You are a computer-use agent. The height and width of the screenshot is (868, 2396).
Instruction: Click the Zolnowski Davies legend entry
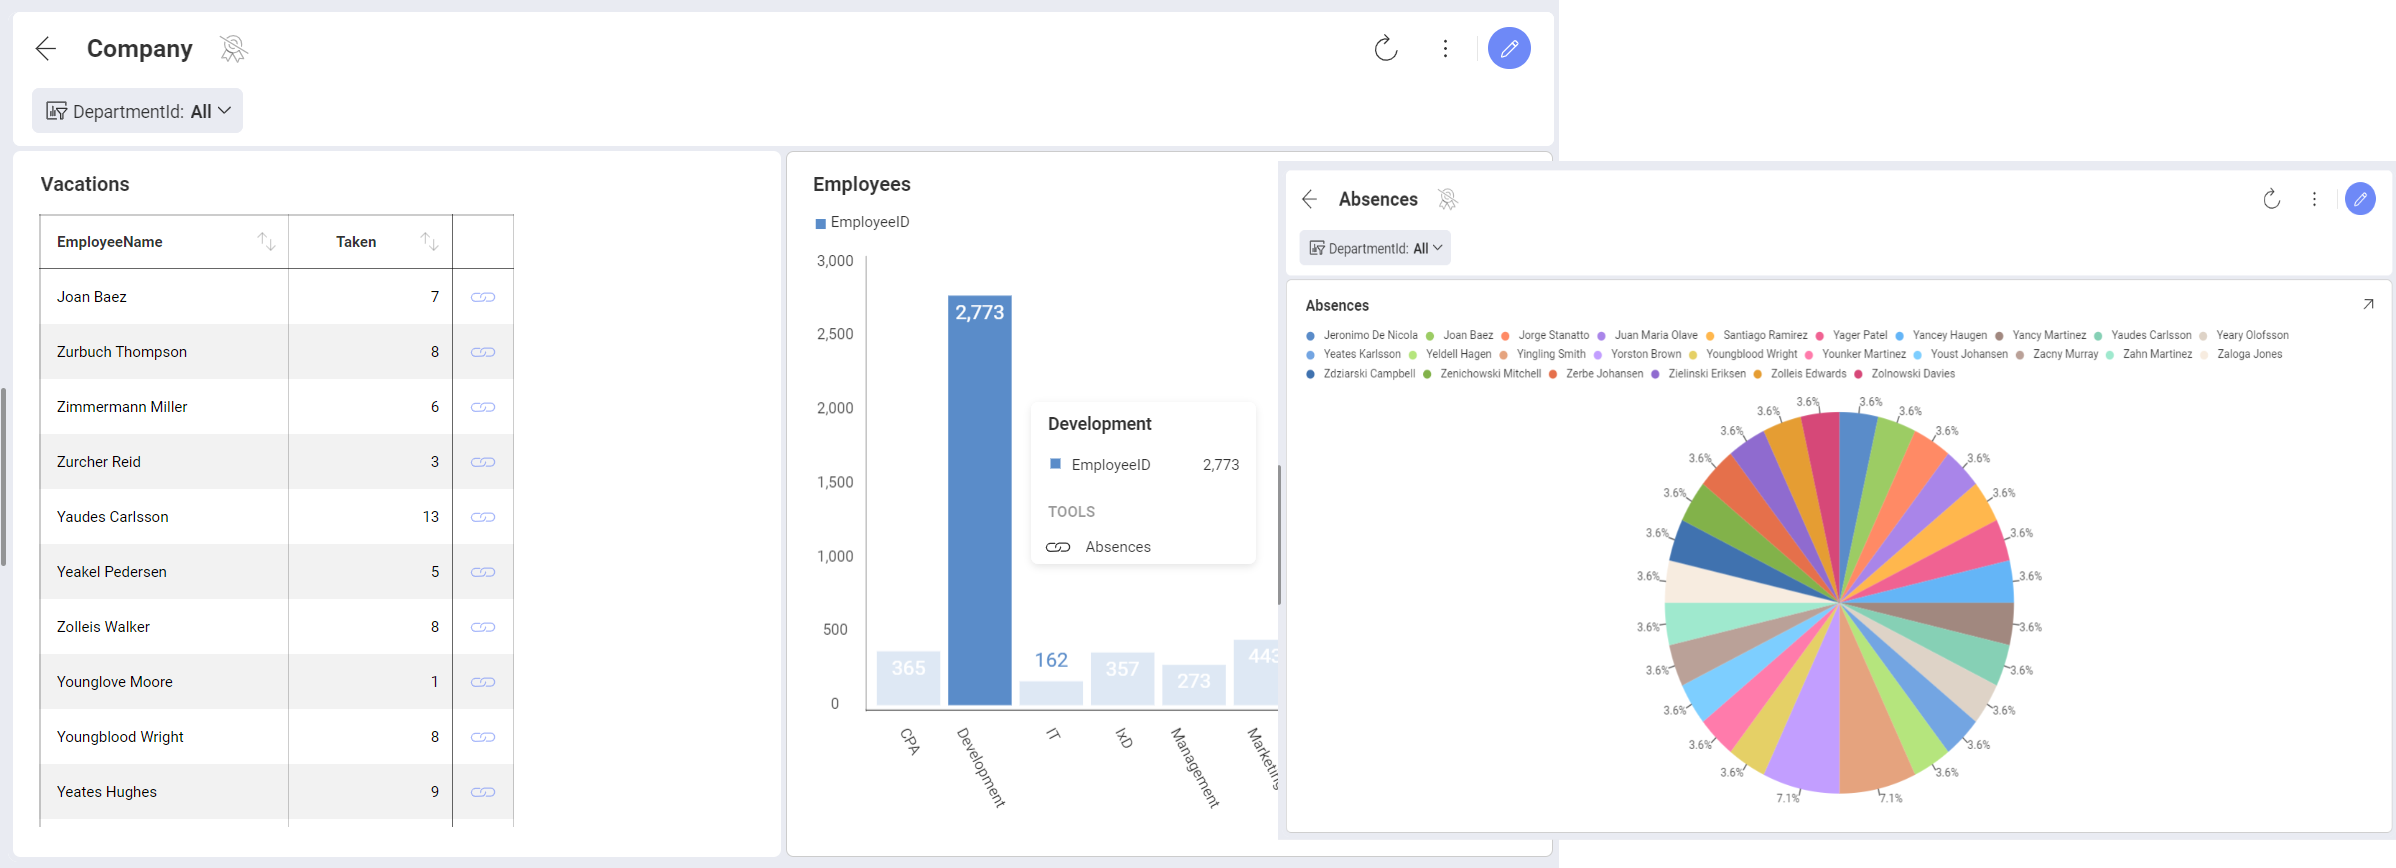pos(1905,374)
